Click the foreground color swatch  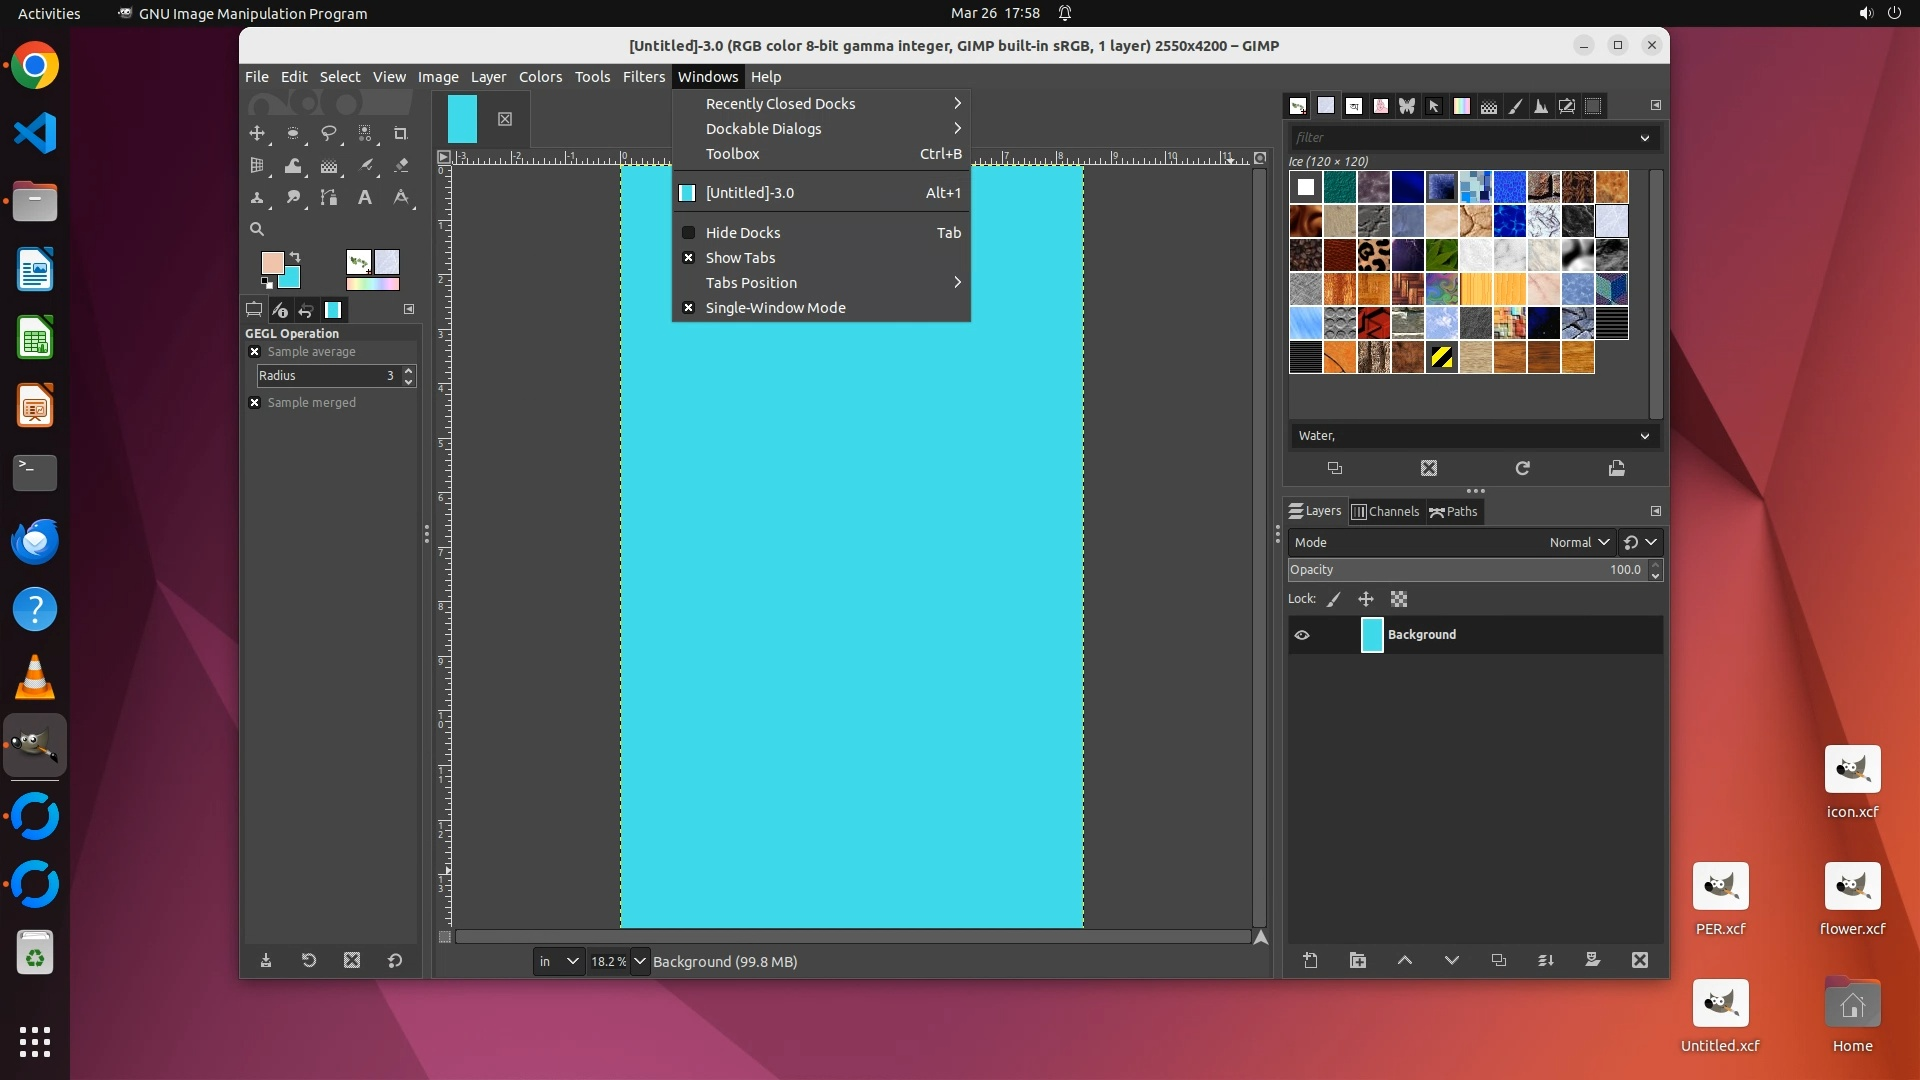[270, 262]
